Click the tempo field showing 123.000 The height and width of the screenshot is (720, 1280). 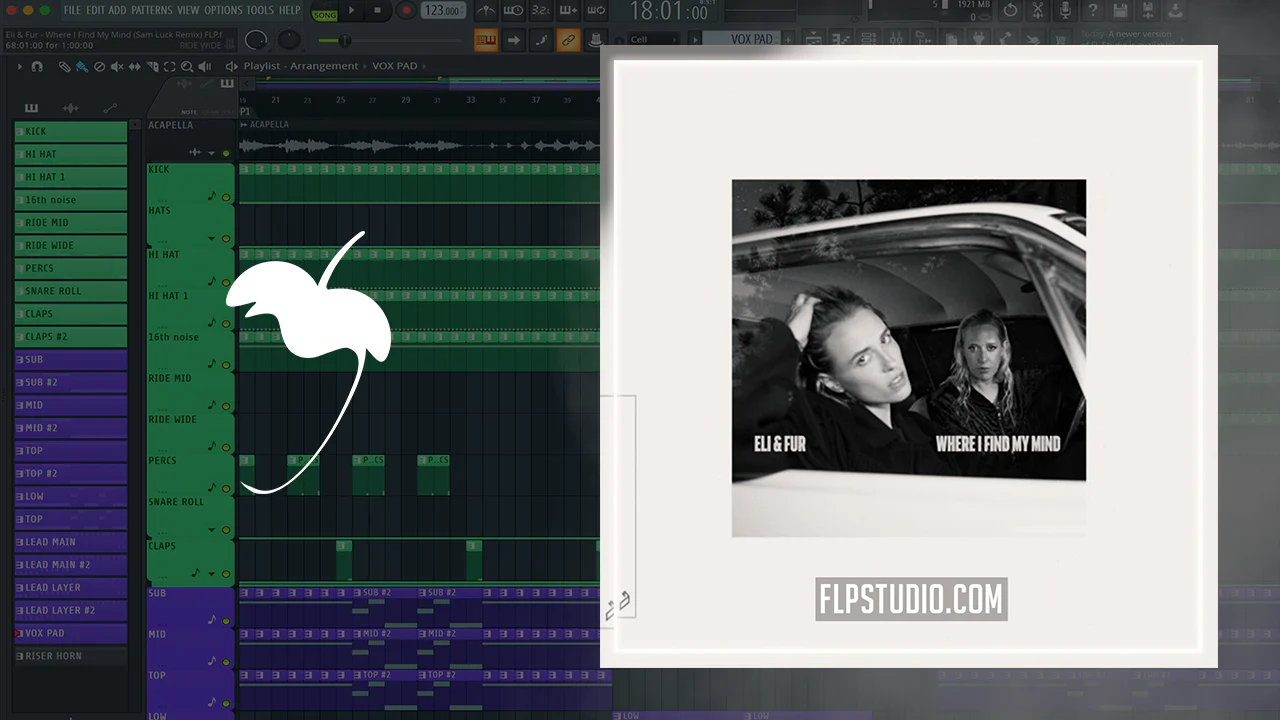[x=441, y=11]
